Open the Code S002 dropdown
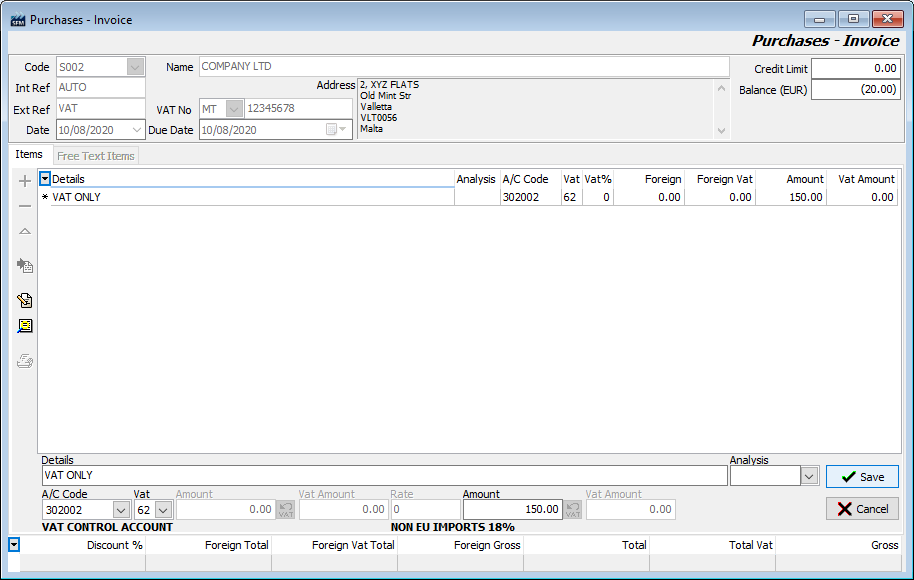This screenshot has height=580, width=914. [135, 67]
